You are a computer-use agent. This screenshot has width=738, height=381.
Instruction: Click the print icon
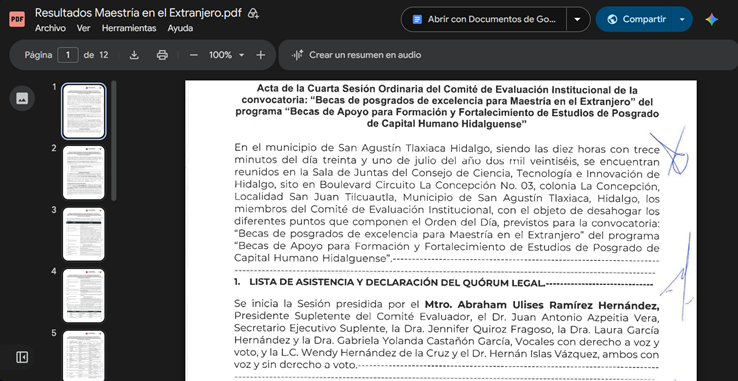162,55
